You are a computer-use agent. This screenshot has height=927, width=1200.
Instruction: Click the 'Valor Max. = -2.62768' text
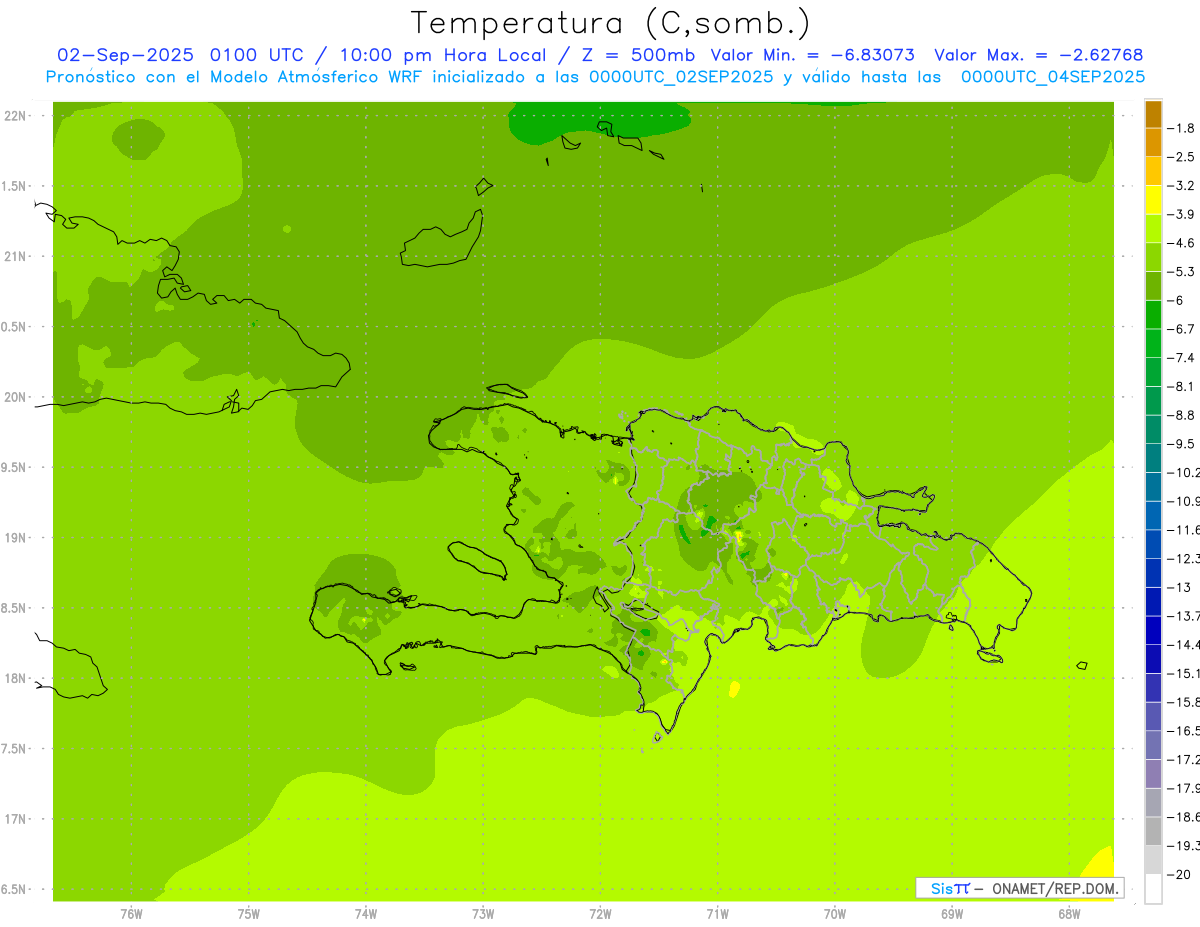click(1038, 55)
